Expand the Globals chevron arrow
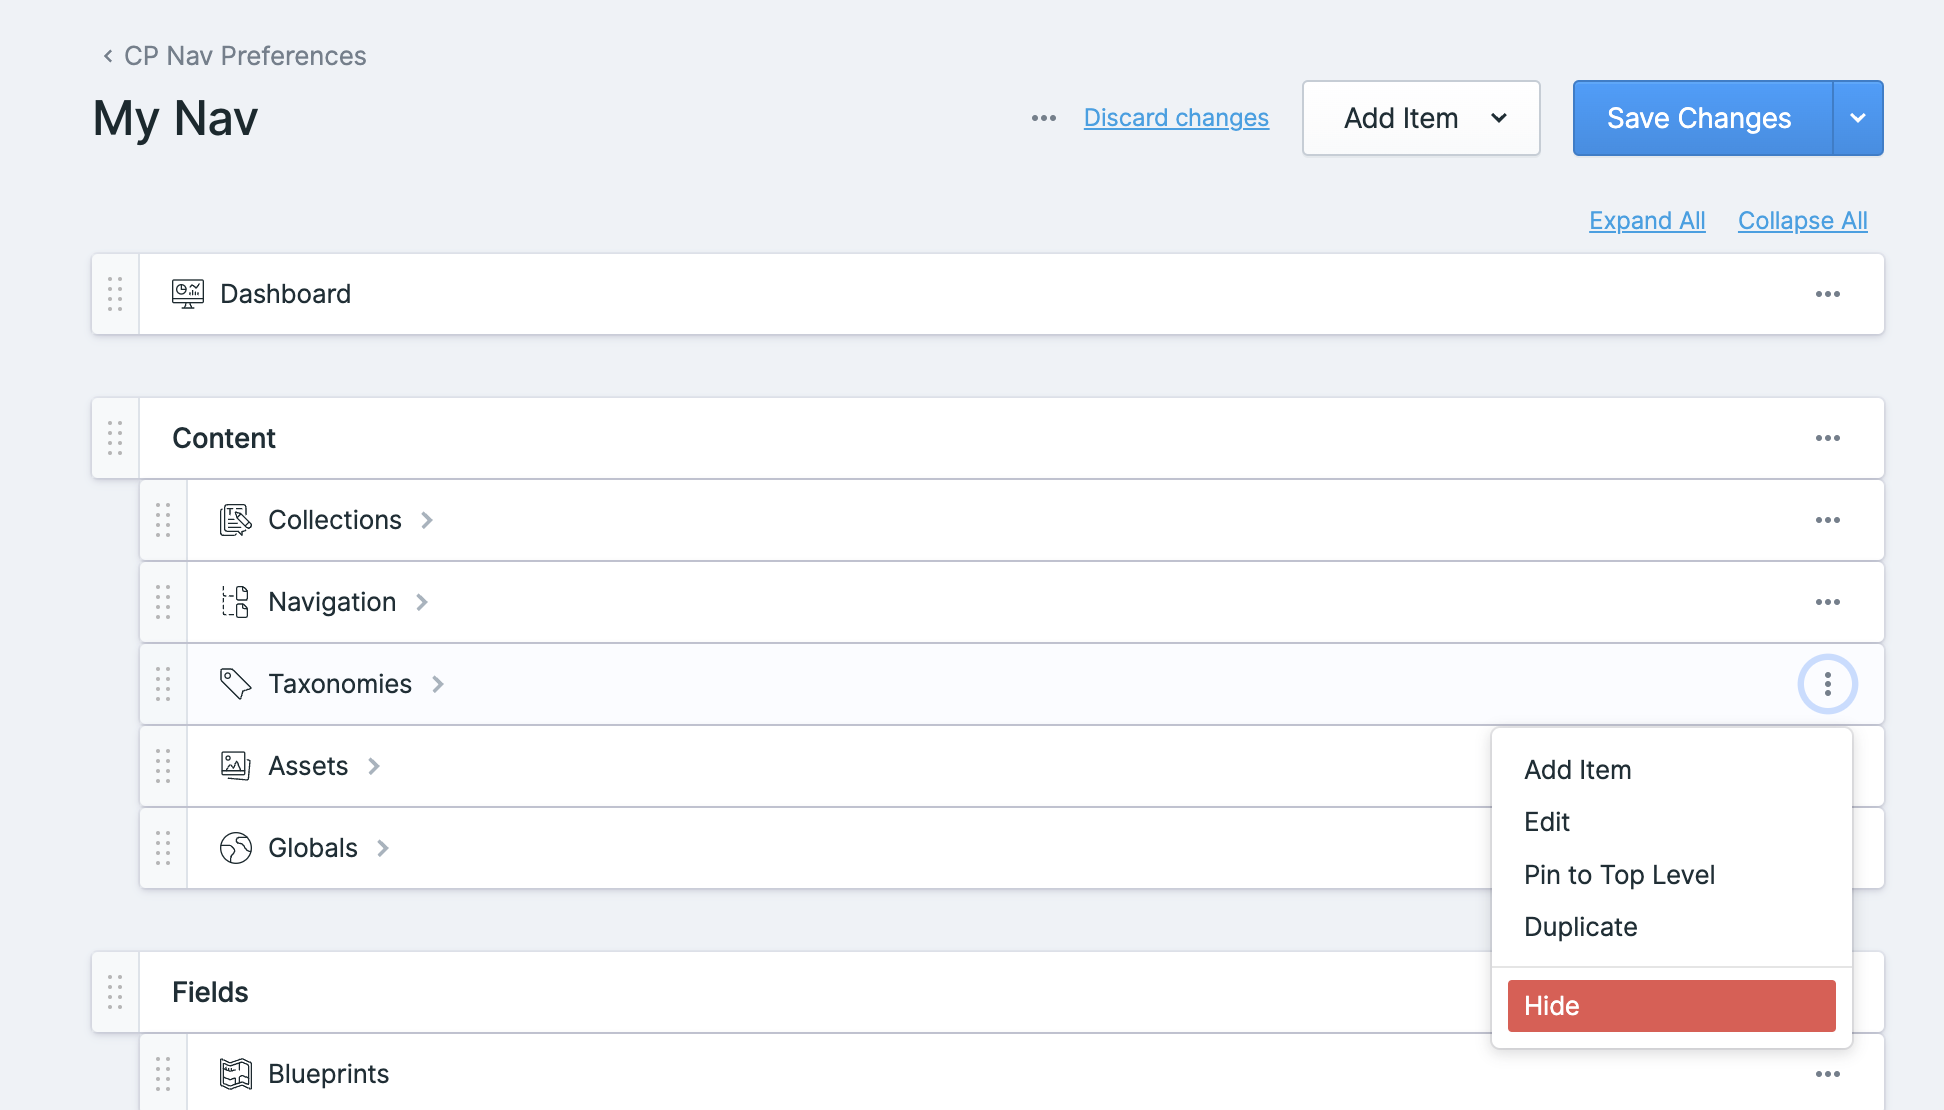Image resolution: width=1944 pixels, height=1110 pixels. [x=386, y=848]
